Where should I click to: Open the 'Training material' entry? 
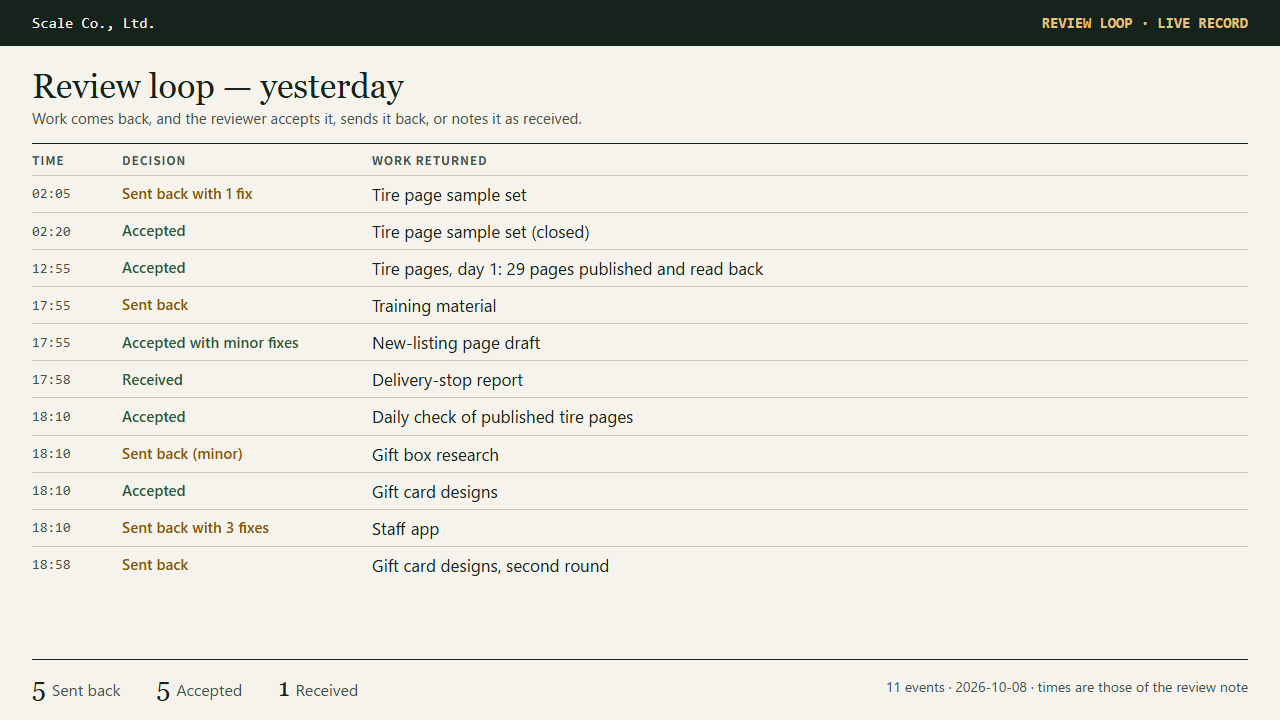pyautogui.click(x=434, y=306)
